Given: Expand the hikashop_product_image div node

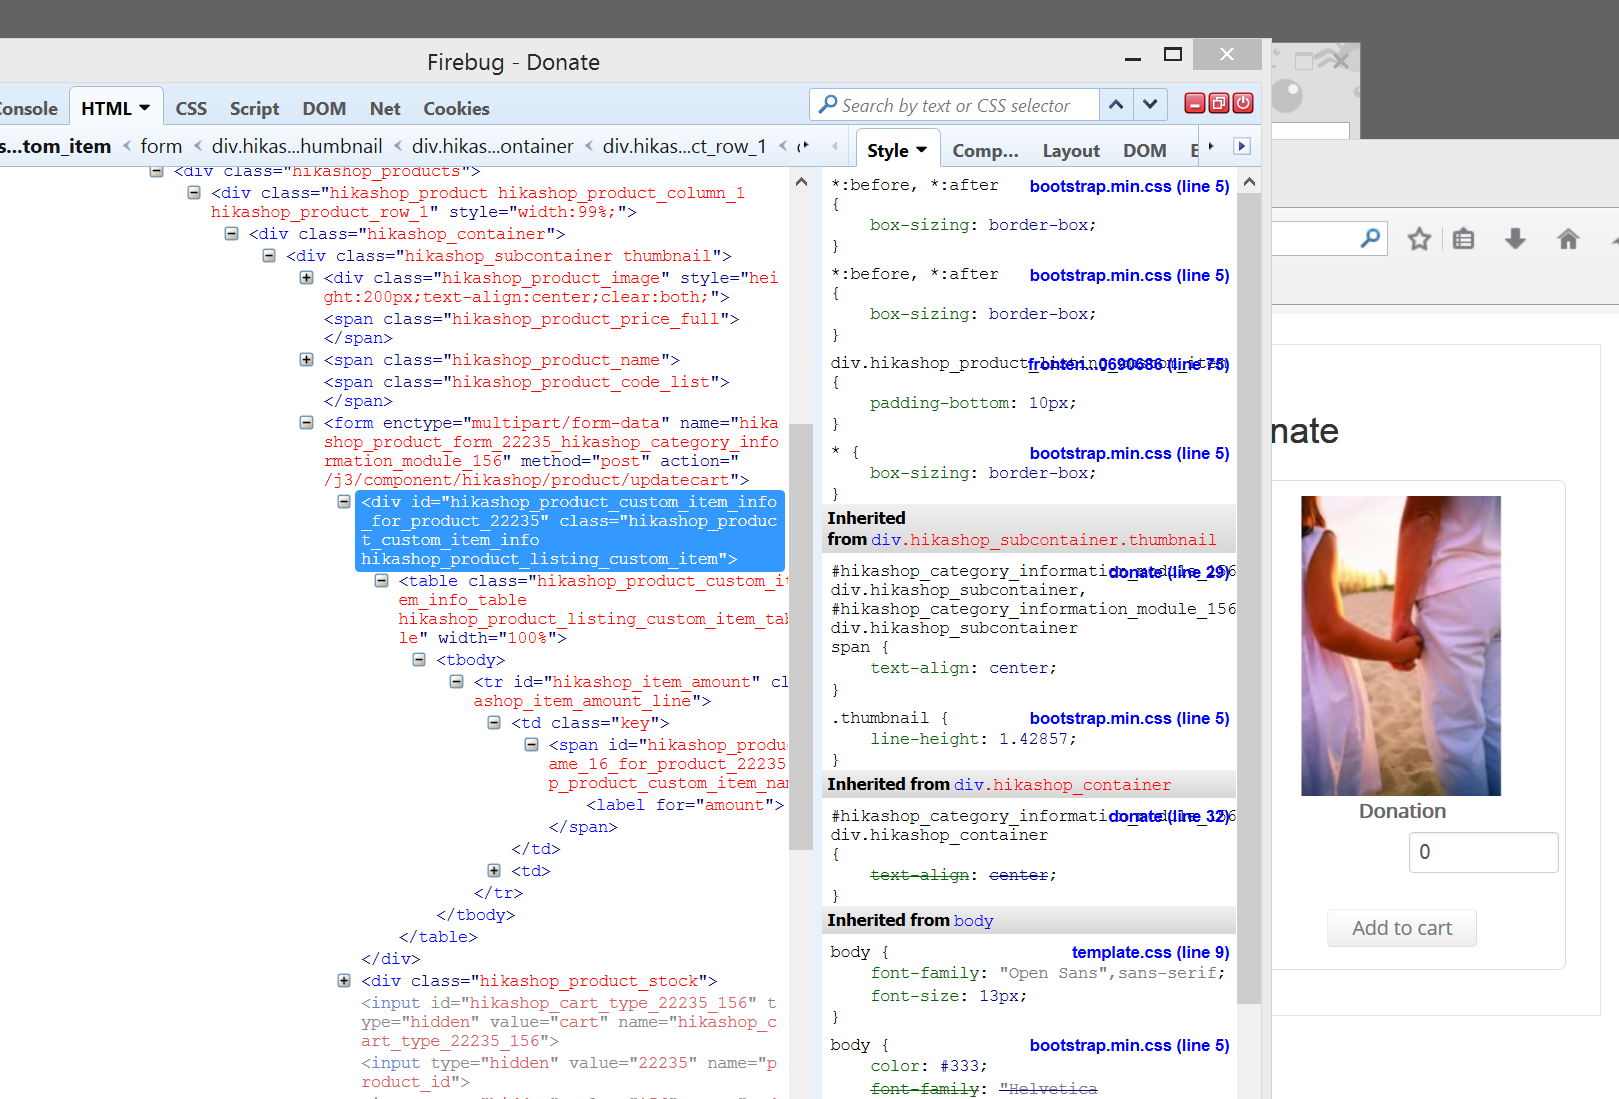Looking at the screenshot, I should (x=306, y=278).
